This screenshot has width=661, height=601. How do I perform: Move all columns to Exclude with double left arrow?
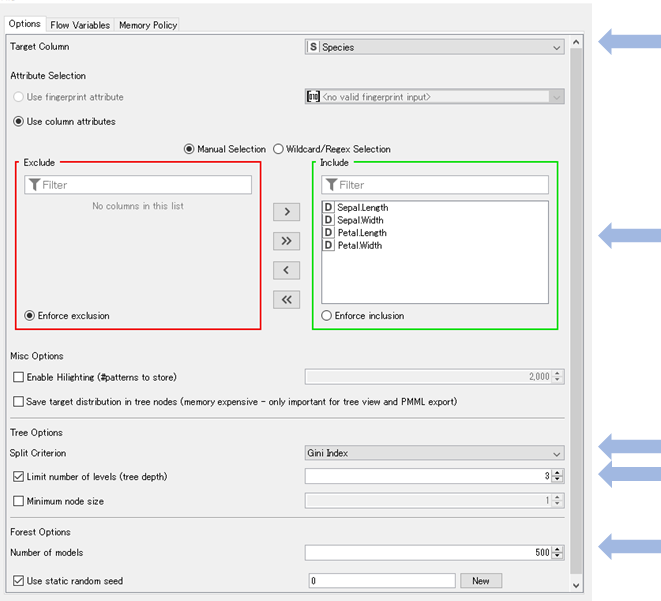click(x=286, y=300)
